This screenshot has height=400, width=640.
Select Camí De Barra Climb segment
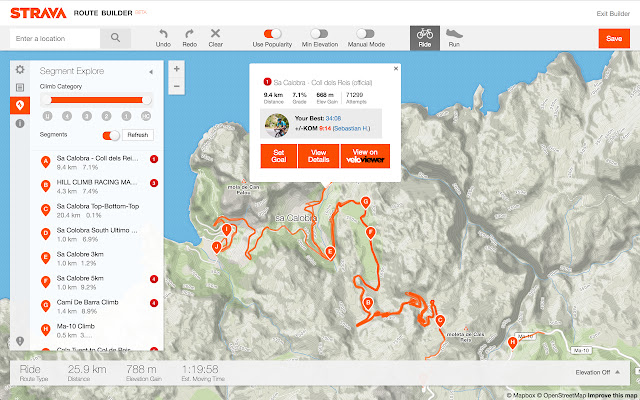click(x=98, y=307)
